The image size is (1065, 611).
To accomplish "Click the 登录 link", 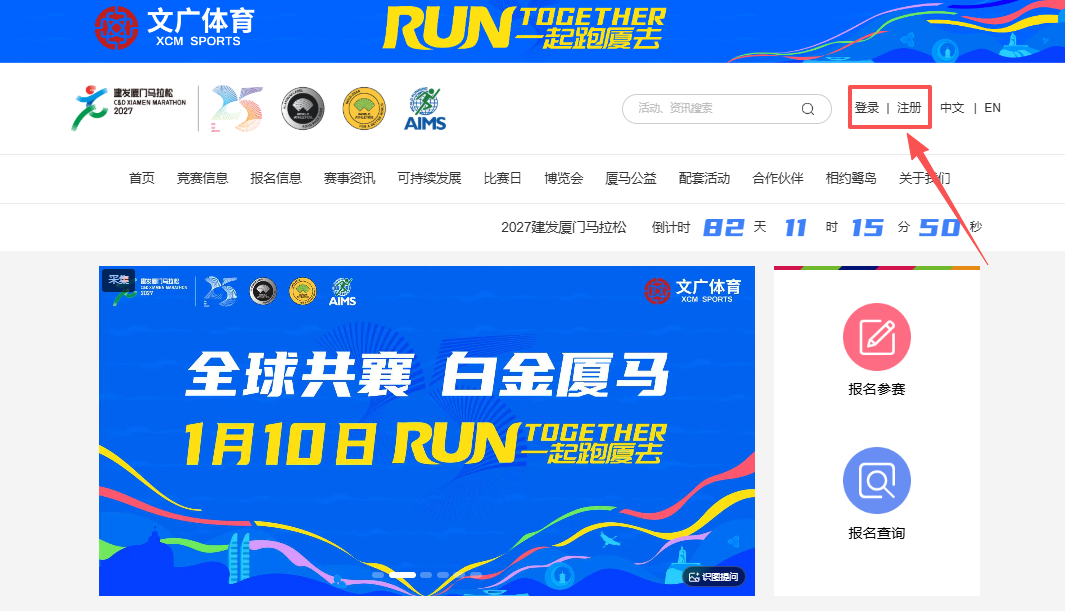I will [867, 107].
